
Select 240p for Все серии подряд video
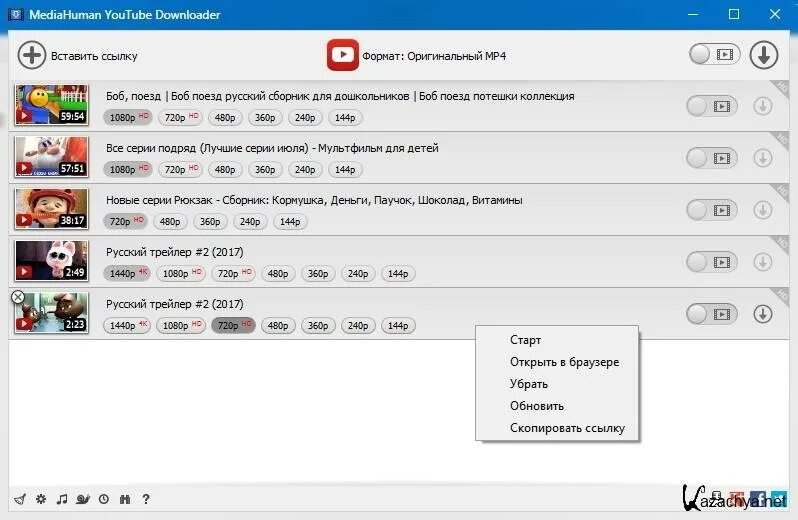(305, 169)
